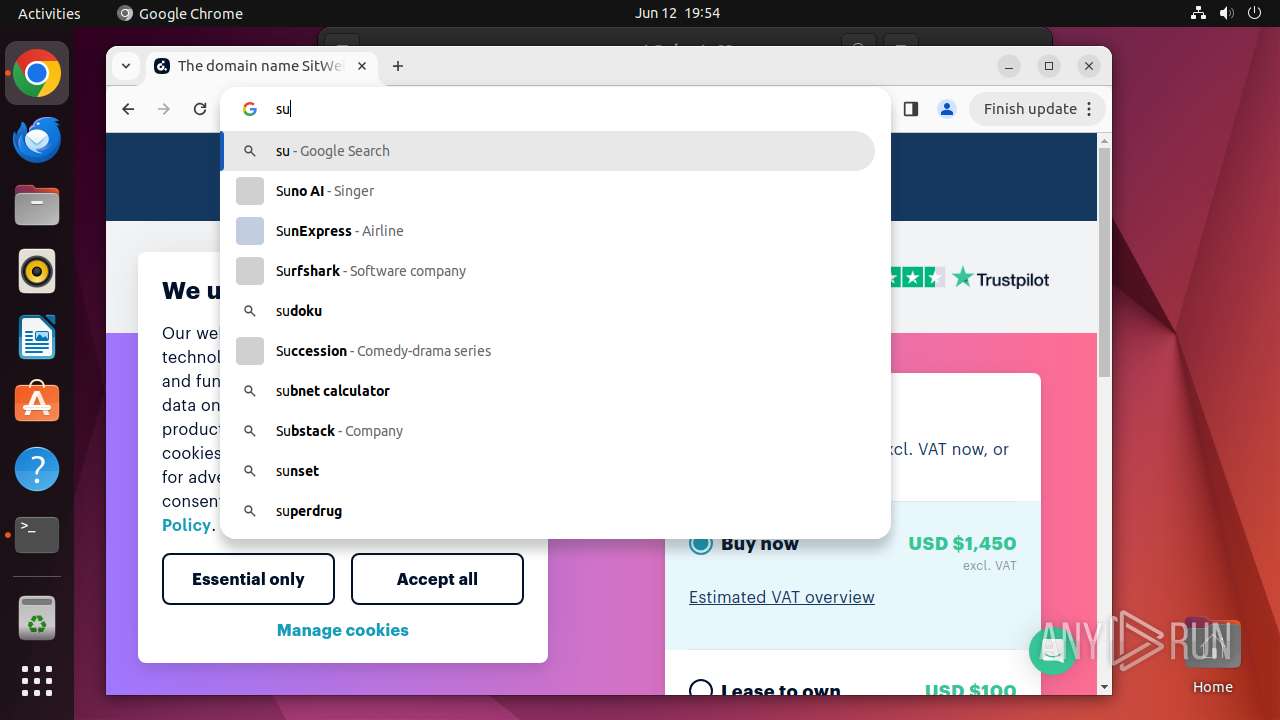Viewport: 1280px width, 720px height.
Task: Close the SitWe domain tab
Action: click(x=362, y=66)
